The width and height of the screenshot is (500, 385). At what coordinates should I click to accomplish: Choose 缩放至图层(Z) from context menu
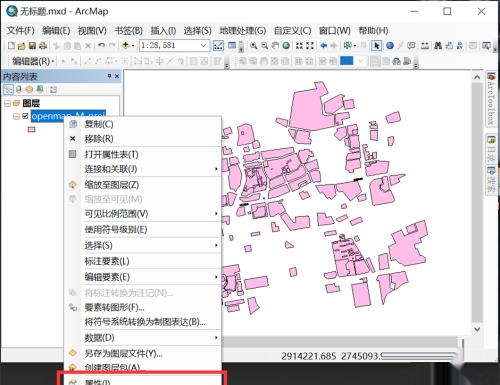point(143,185)
